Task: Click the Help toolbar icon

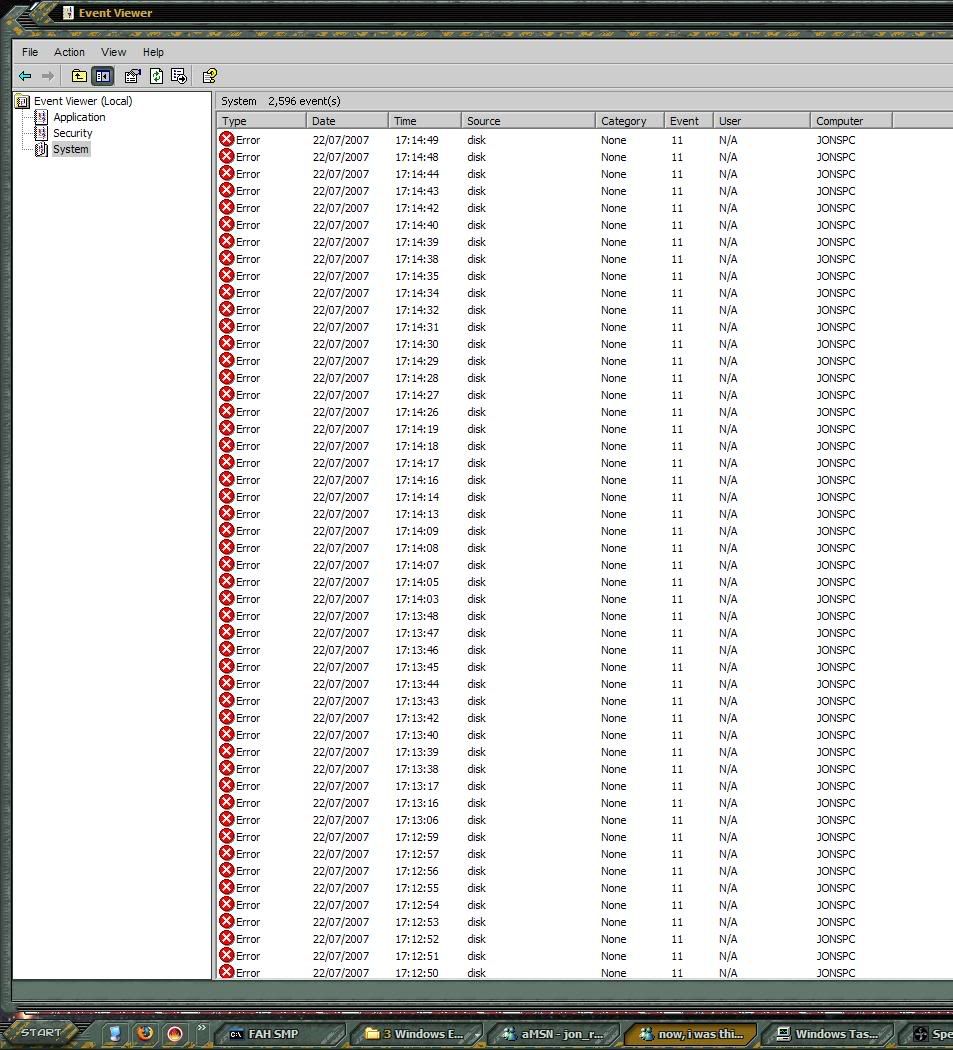Action: point(209,75)
